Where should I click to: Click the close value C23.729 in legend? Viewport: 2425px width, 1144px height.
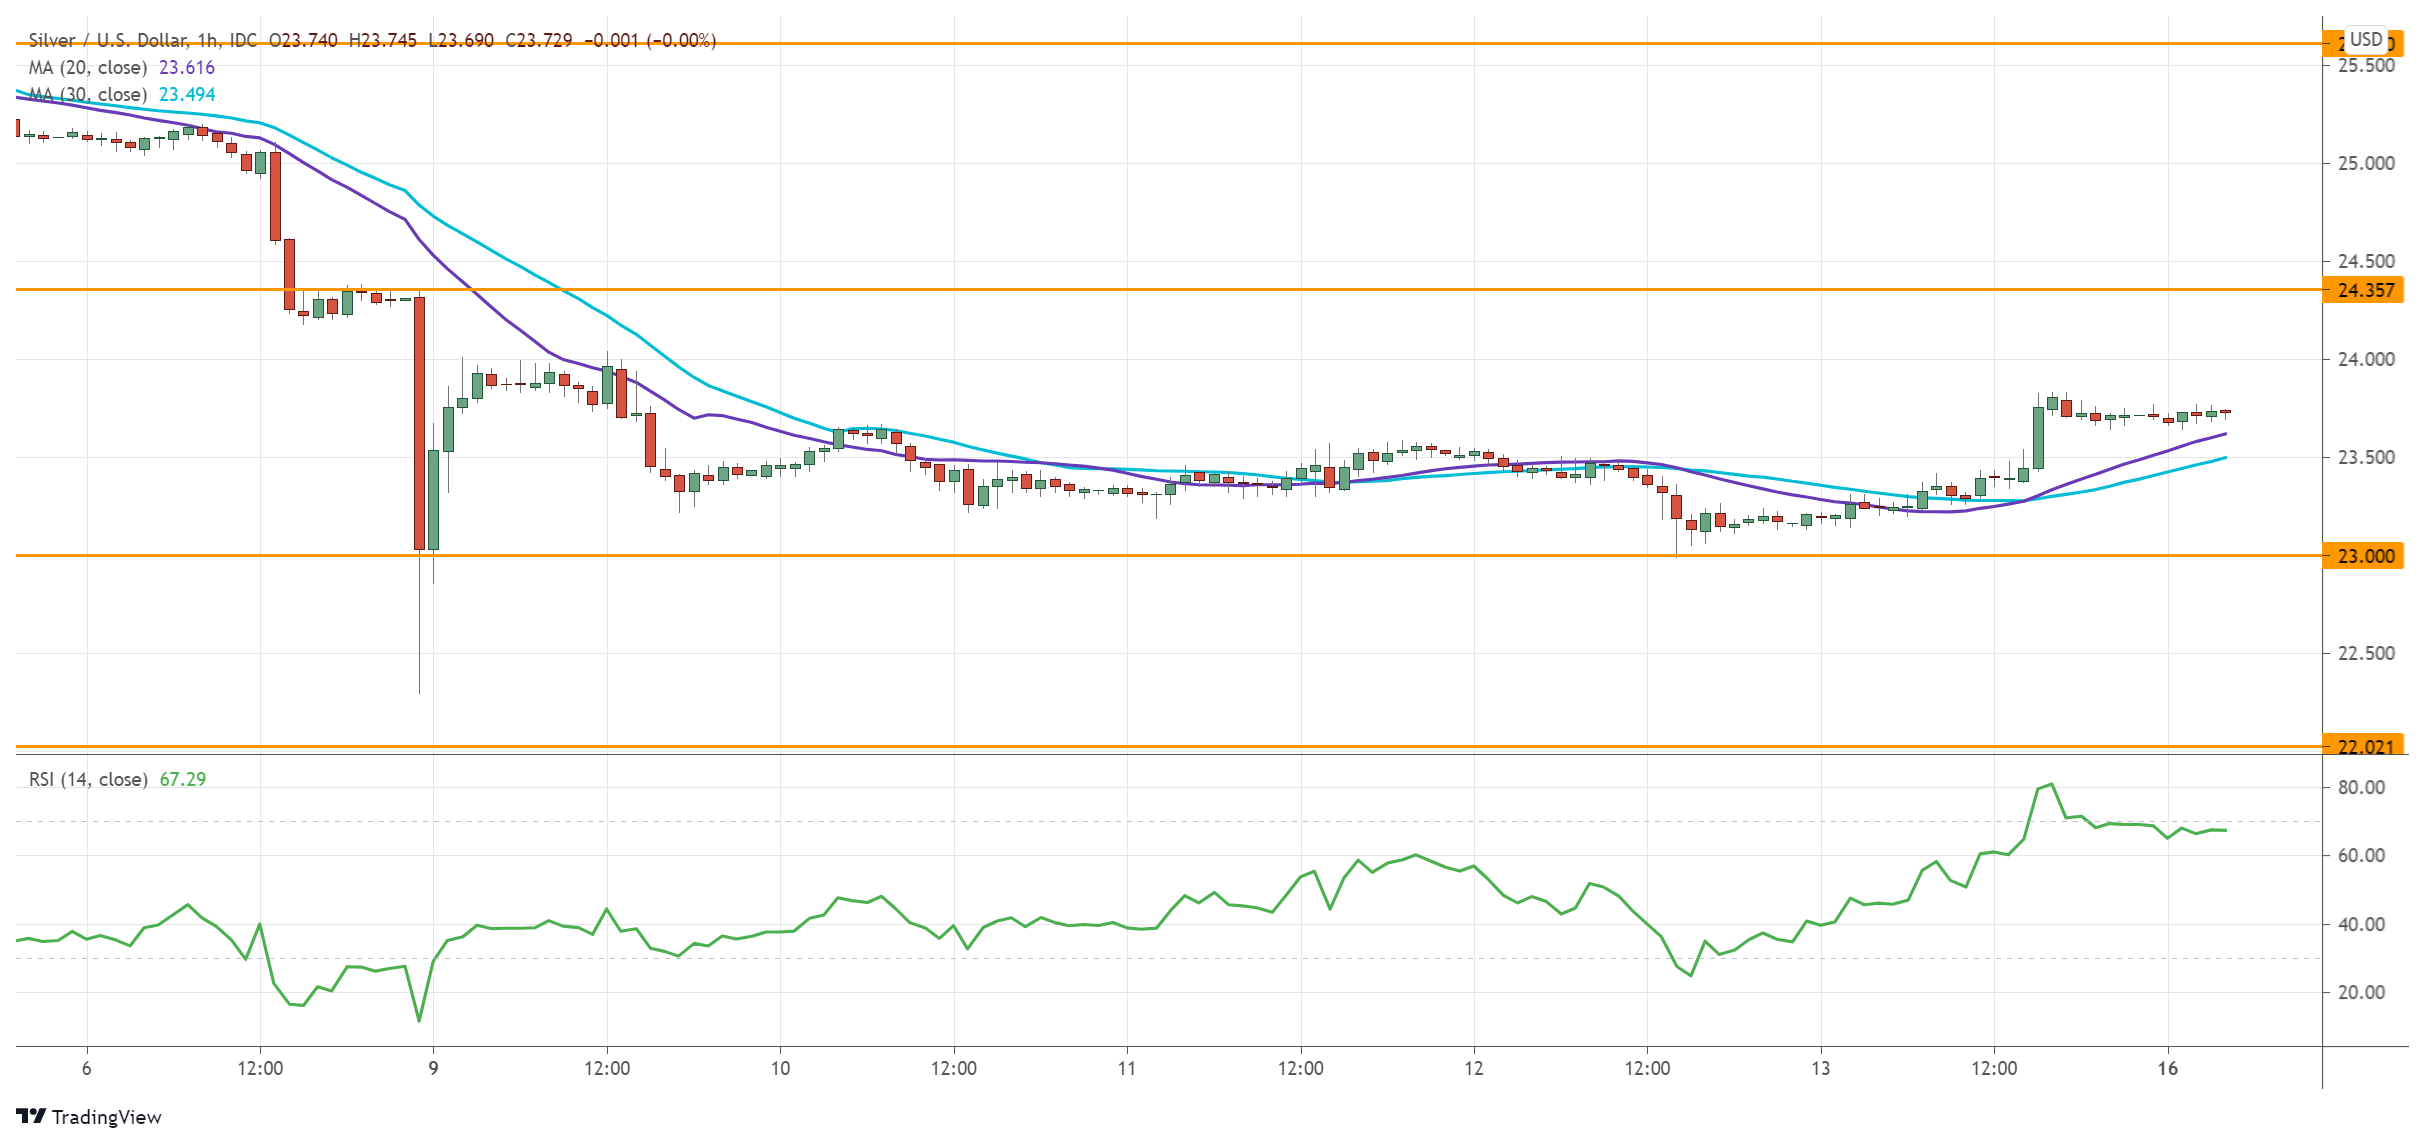540,40
